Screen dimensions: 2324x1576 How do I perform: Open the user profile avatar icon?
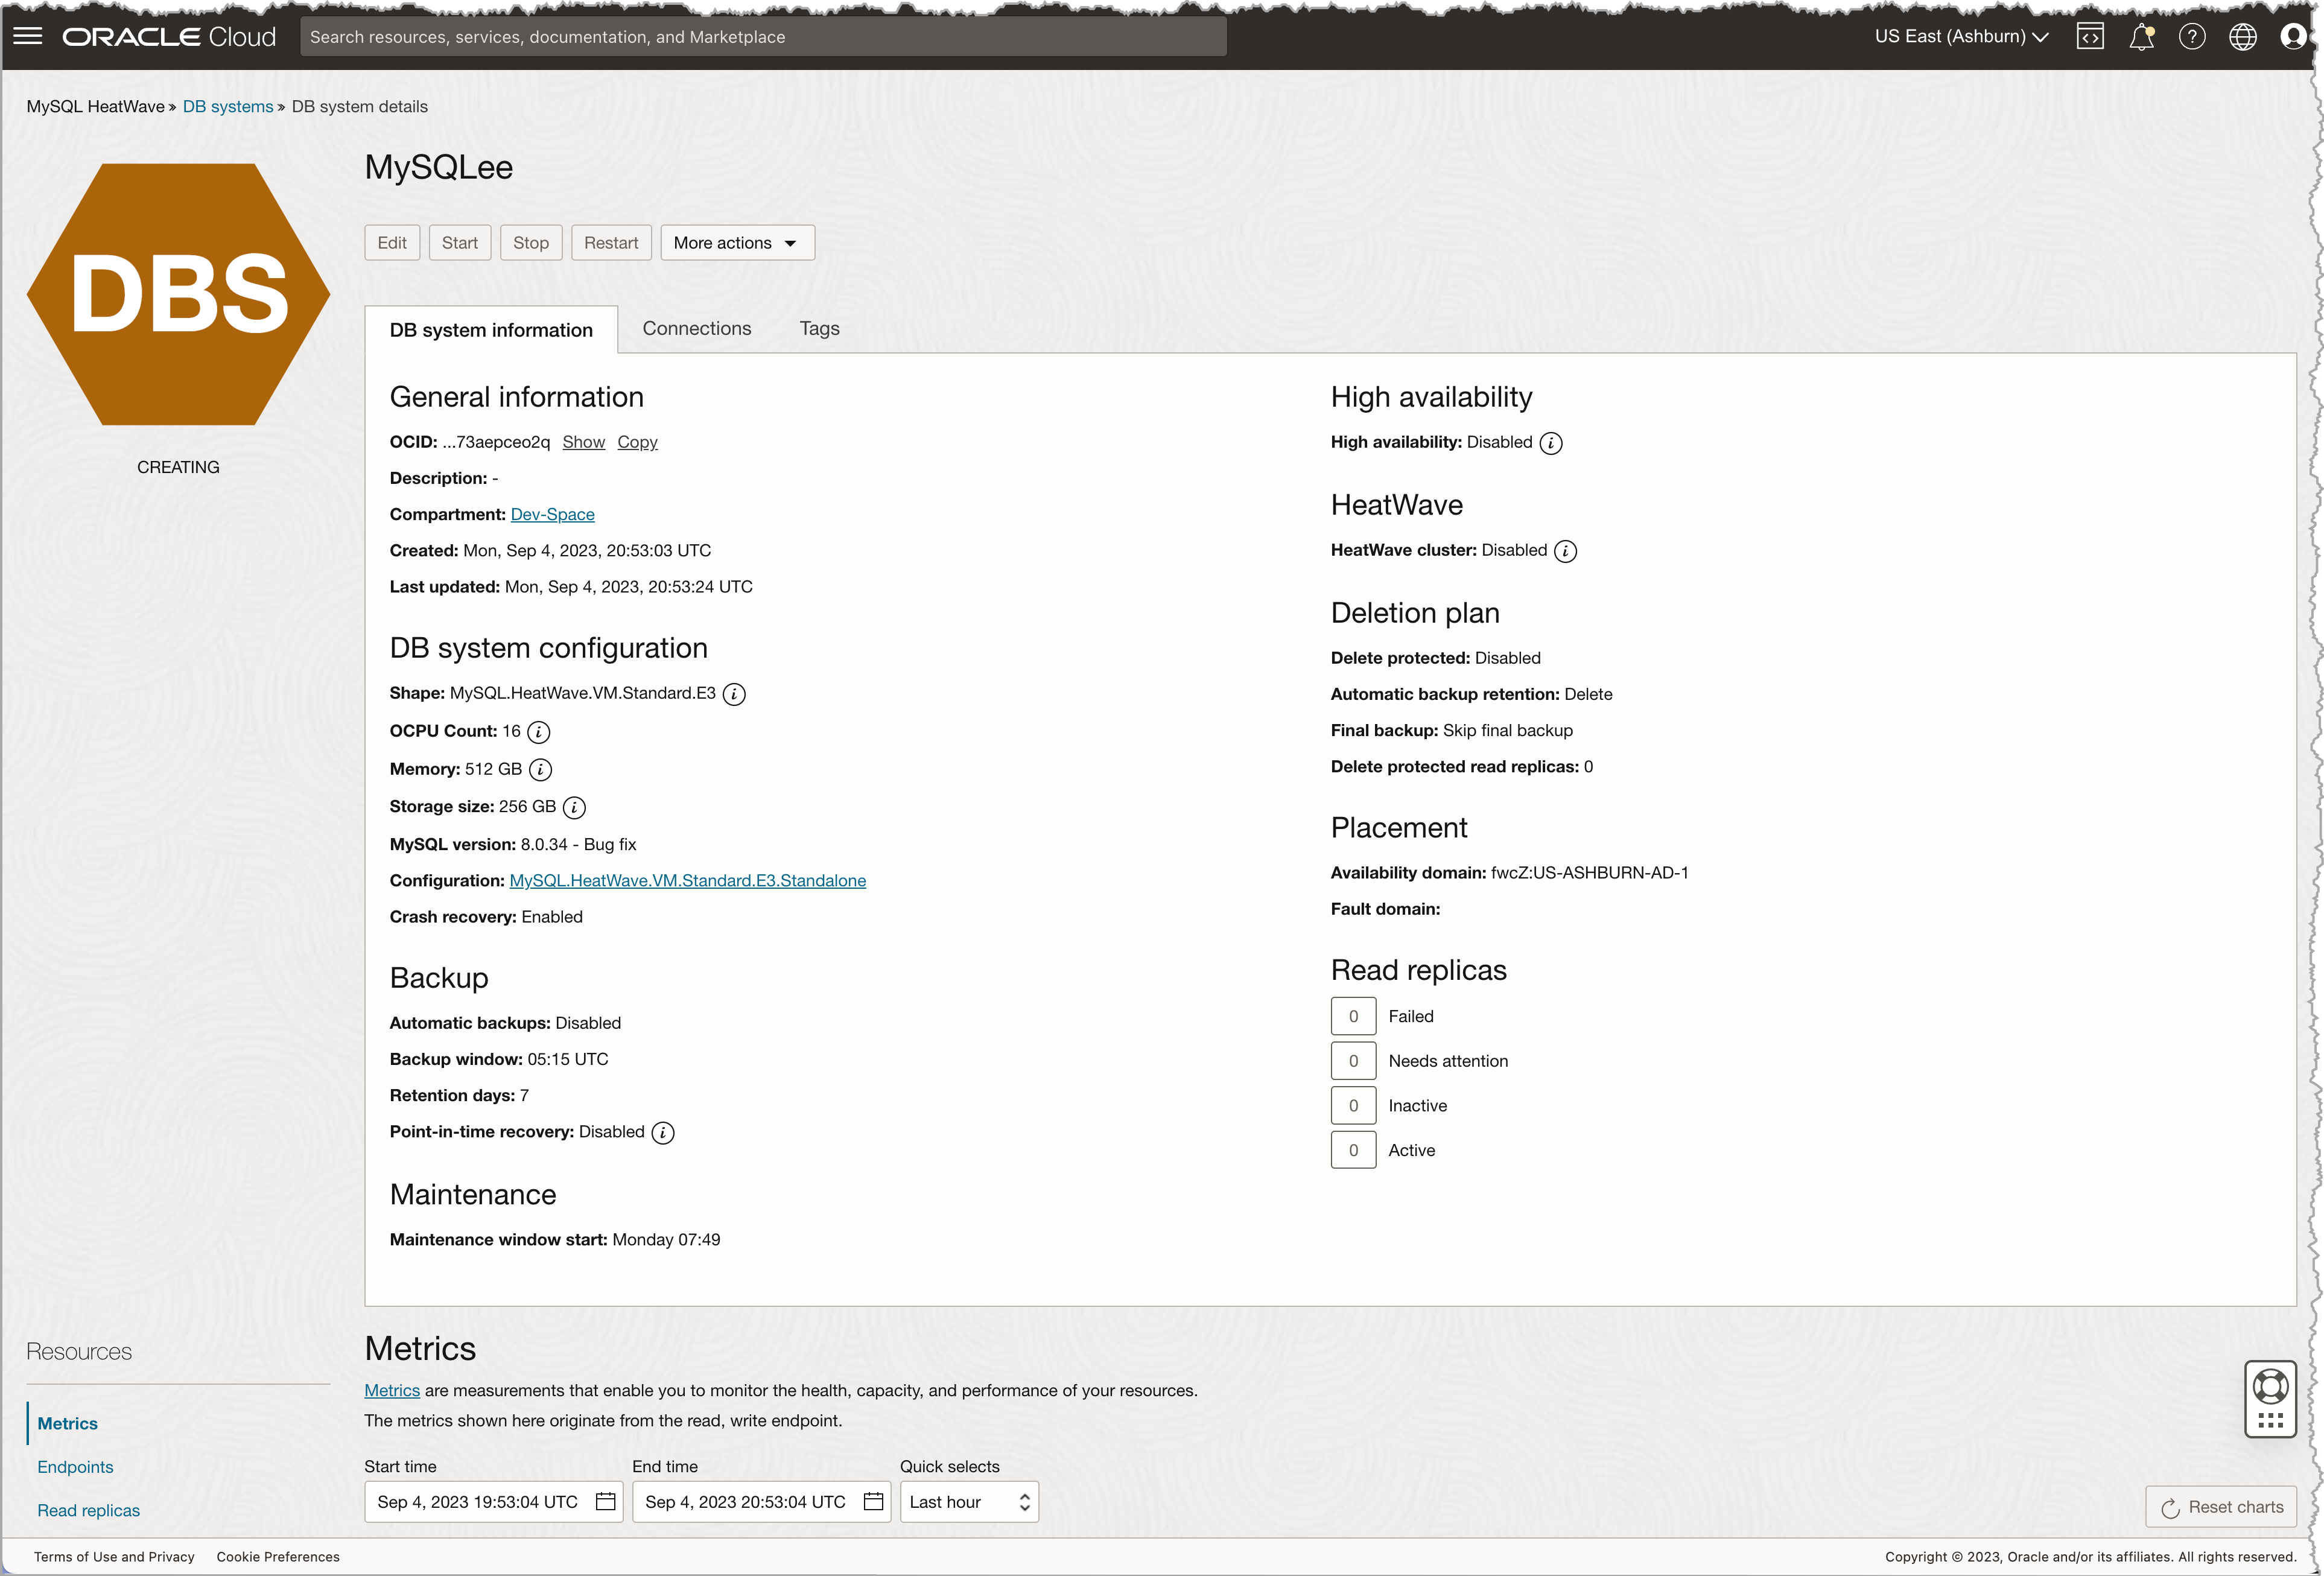[x=2293, y=37]
